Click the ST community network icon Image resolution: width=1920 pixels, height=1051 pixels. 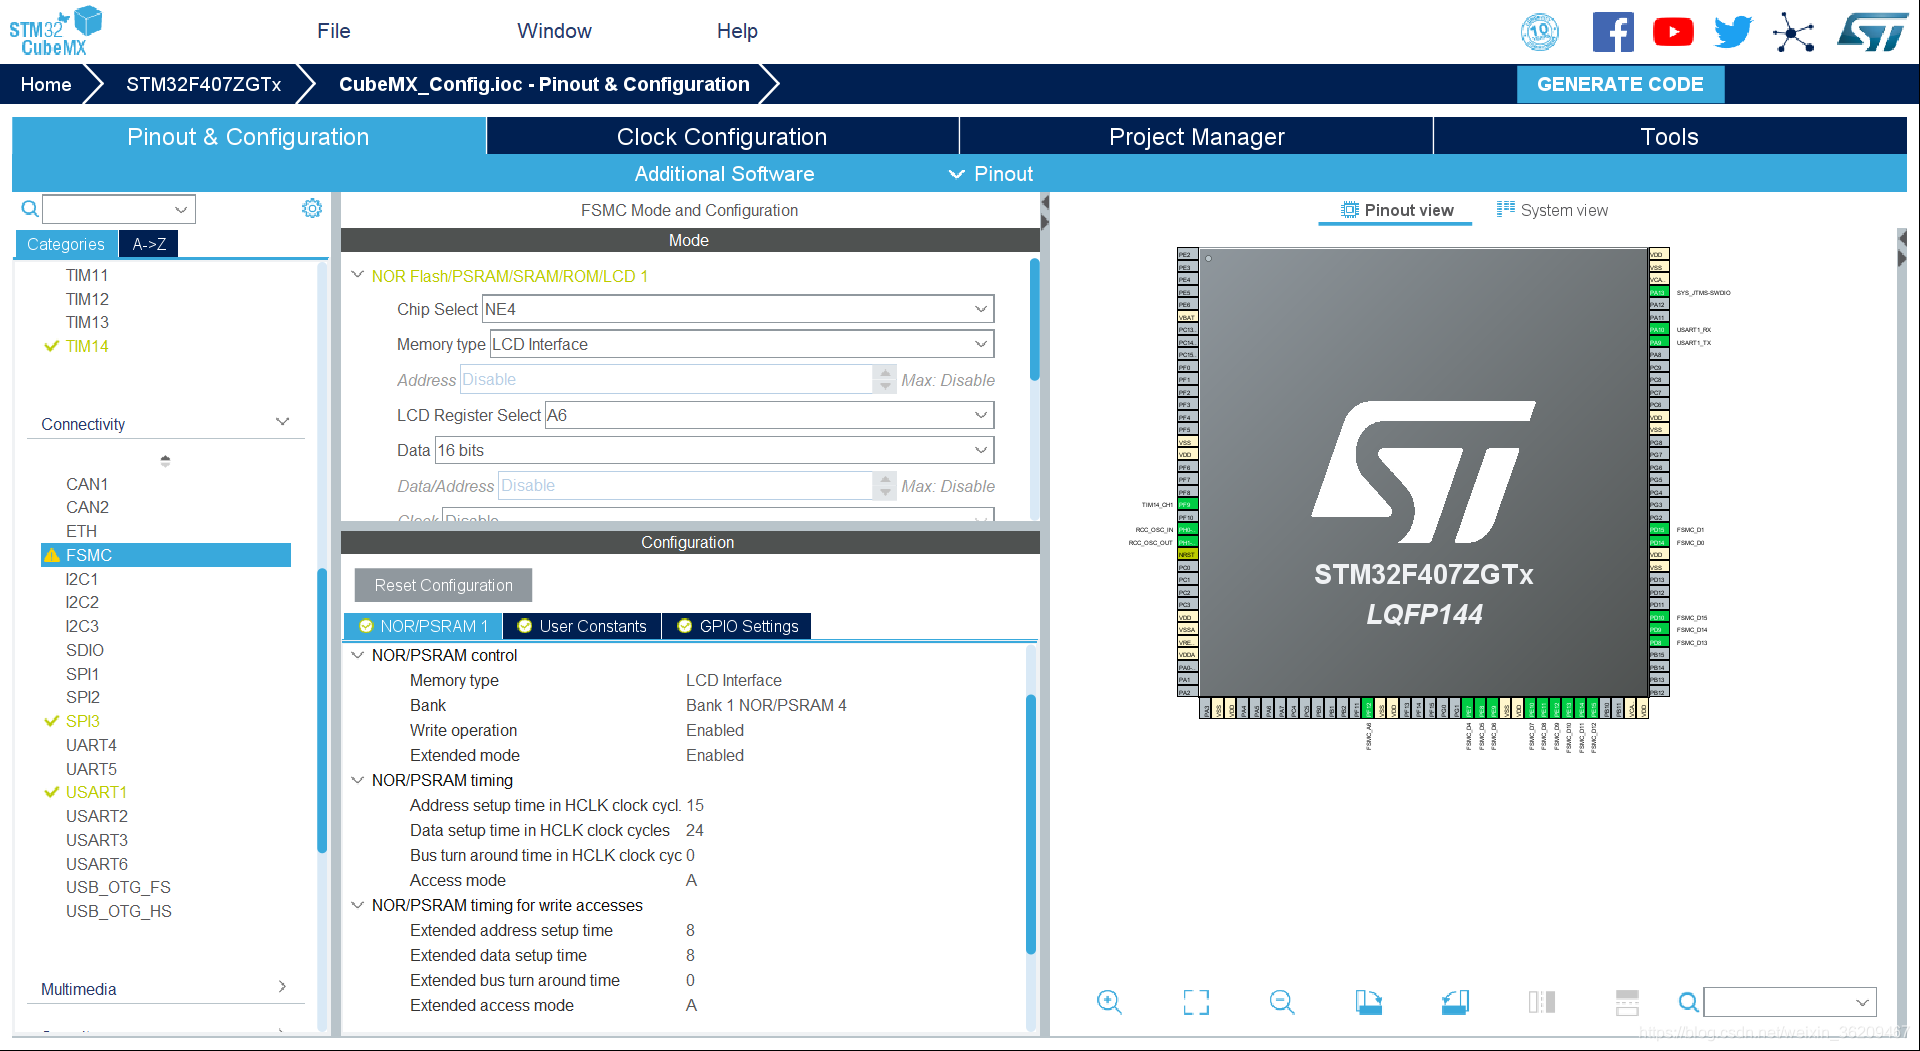point(1794,32)
